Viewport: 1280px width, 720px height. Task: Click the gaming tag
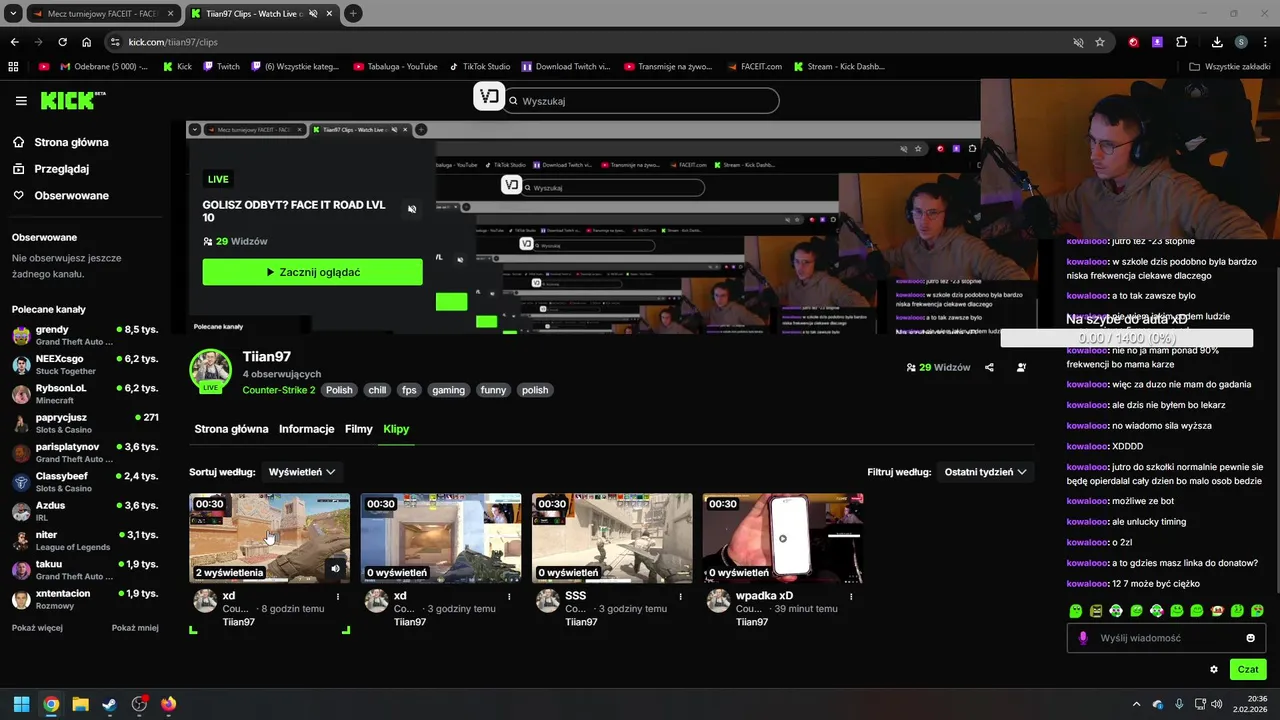click(448, 390)
